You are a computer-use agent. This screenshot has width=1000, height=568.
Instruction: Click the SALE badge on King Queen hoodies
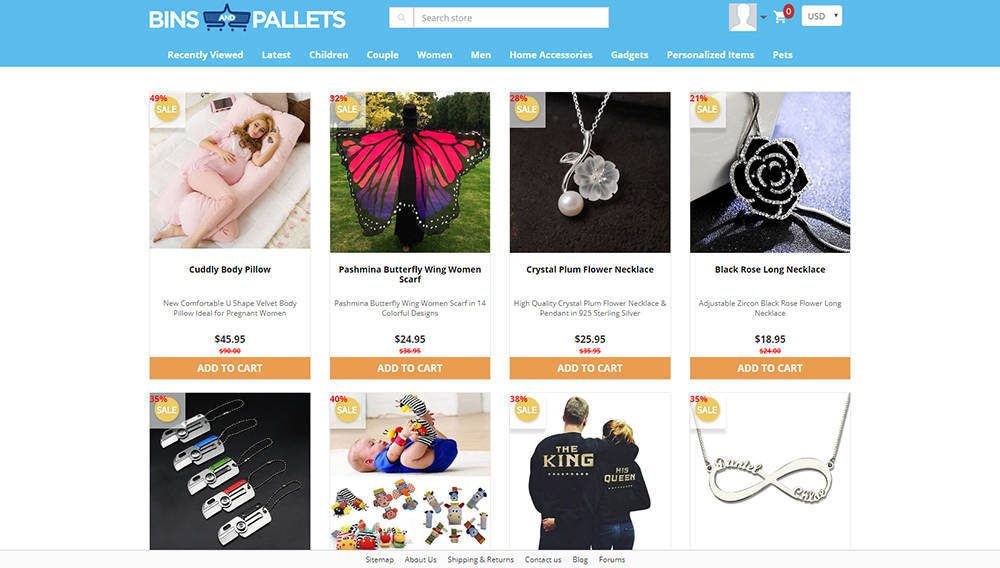(527, 410)
